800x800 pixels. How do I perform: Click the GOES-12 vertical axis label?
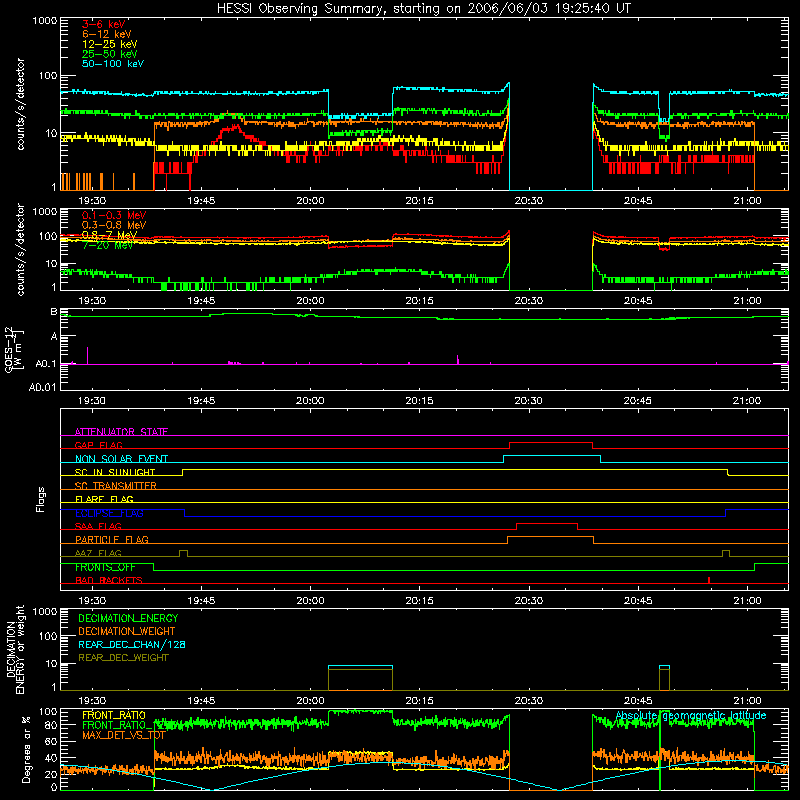pyautogui.click(x=14, y=349)
